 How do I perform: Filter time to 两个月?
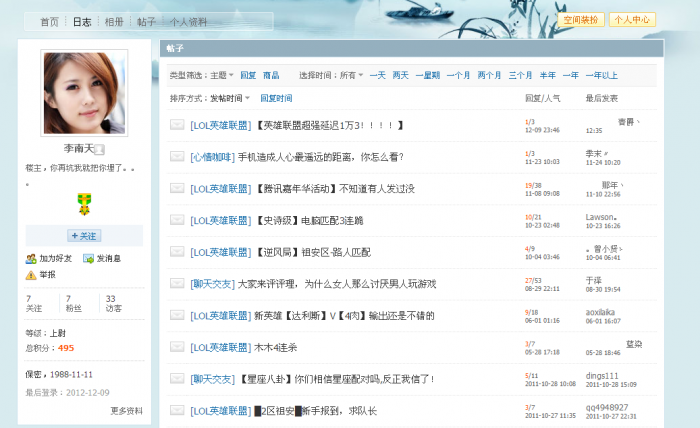[489, 75]
